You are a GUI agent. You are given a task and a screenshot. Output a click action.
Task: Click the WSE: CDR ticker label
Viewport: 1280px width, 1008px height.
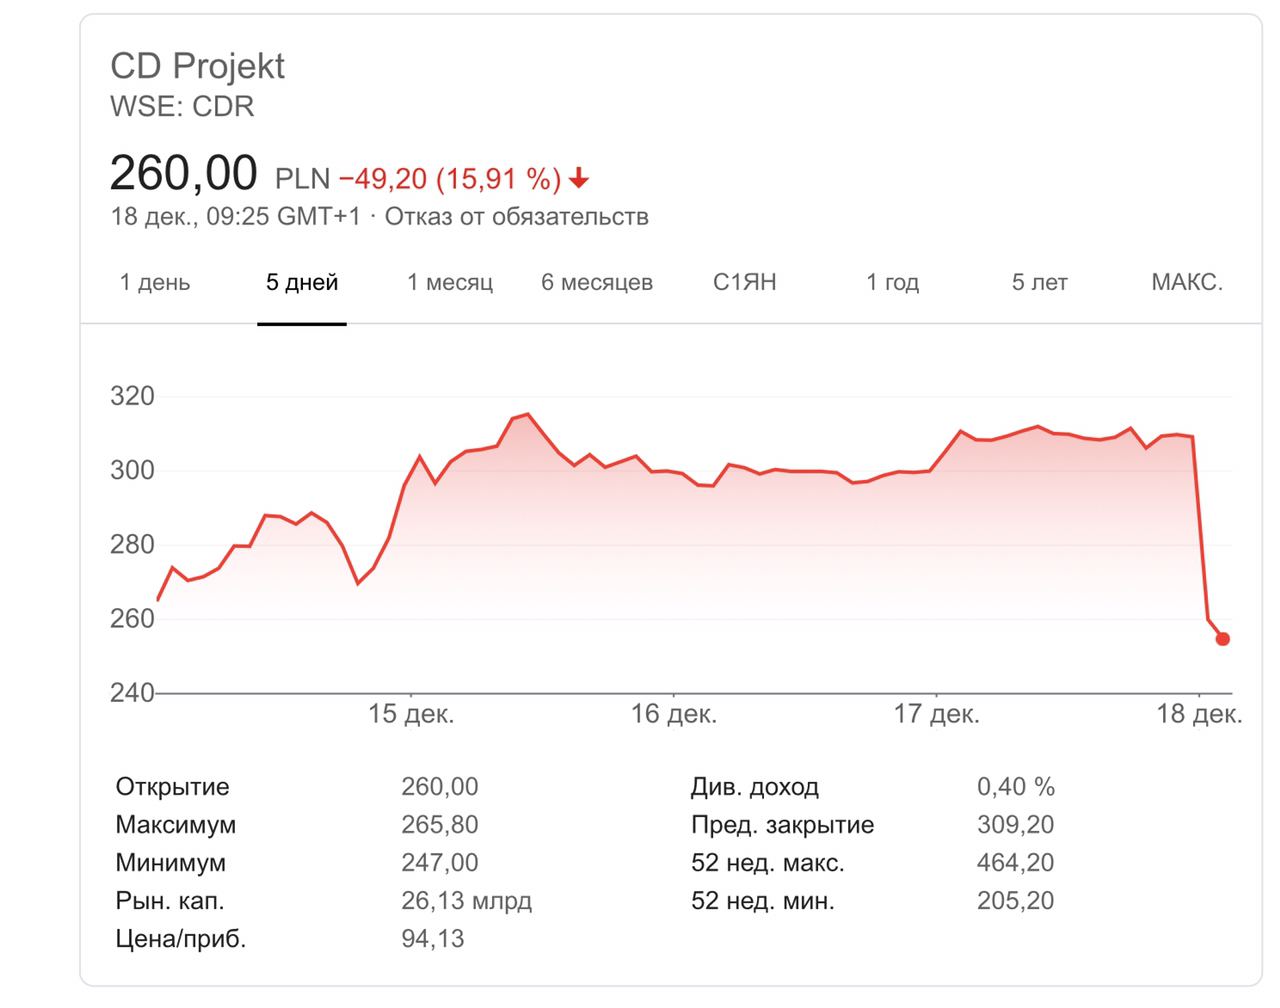[182, 106]
